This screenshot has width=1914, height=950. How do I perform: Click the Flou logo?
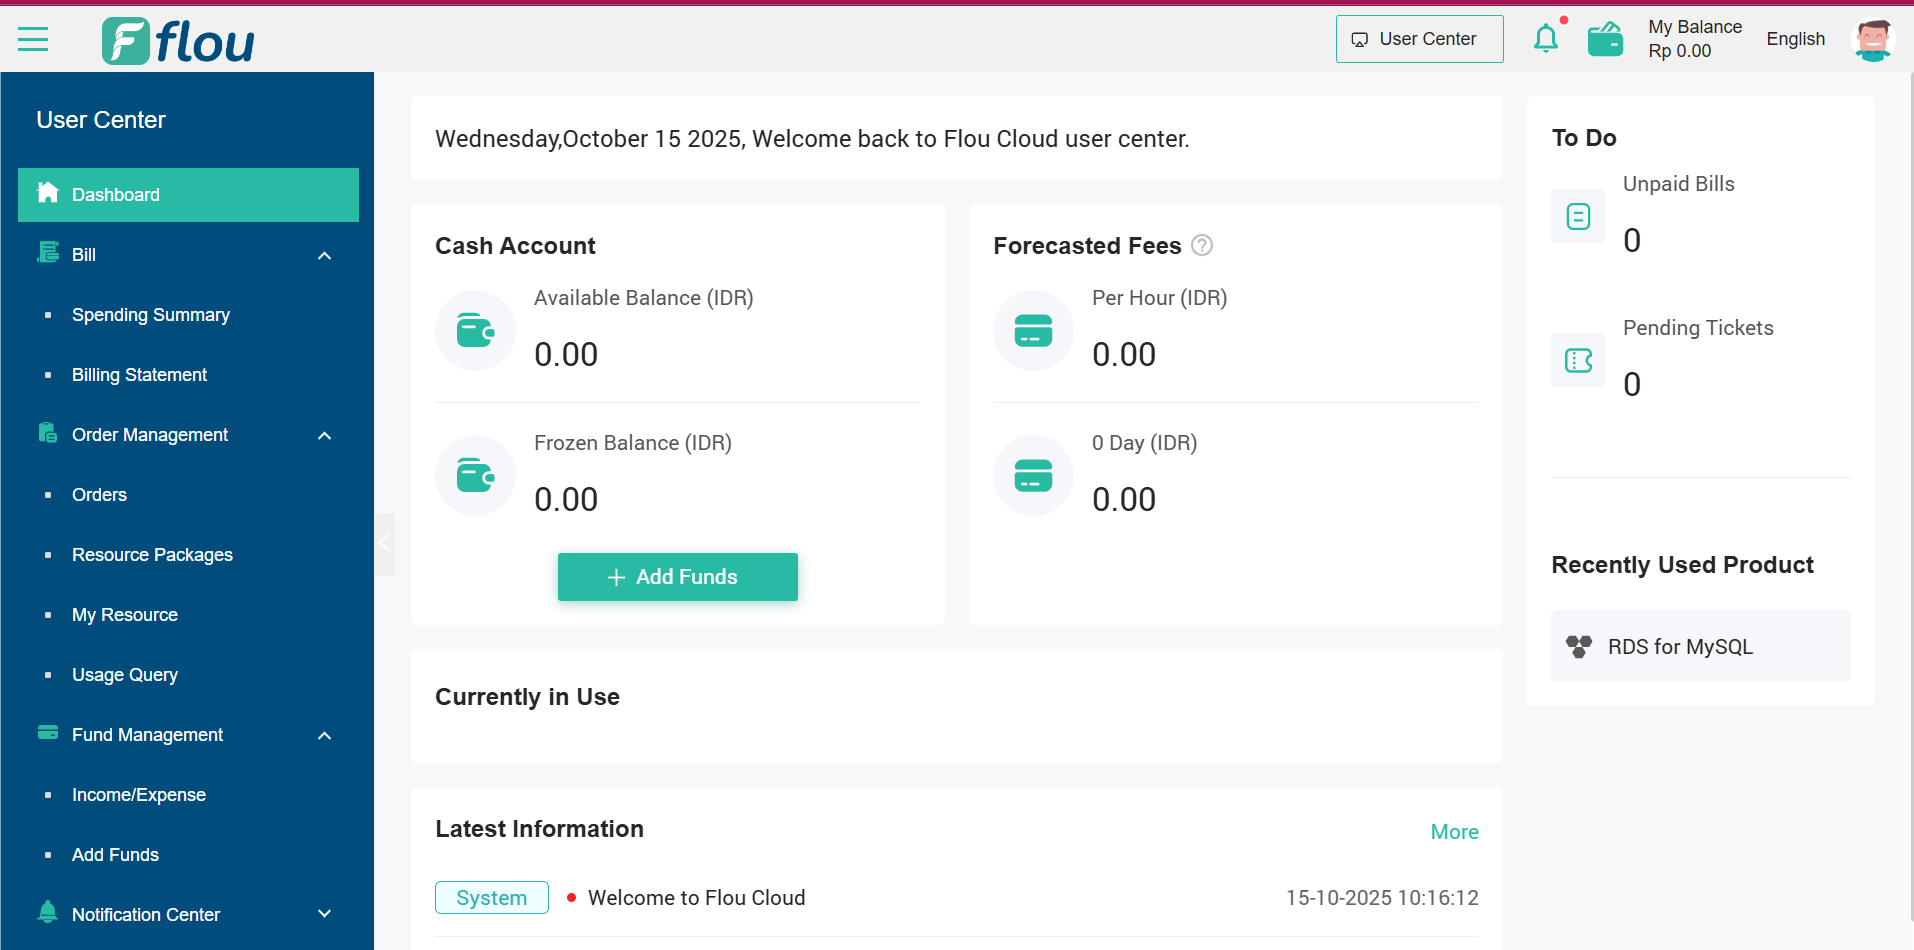[178, 41]
